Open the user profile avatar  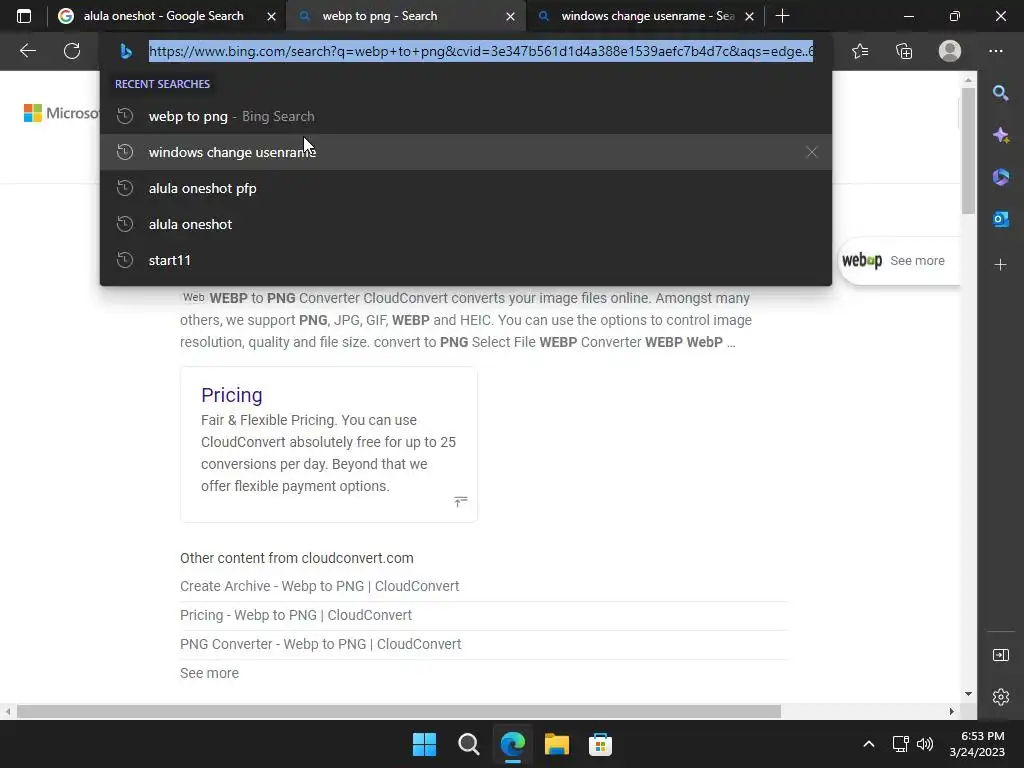click(x=950, y=51)
